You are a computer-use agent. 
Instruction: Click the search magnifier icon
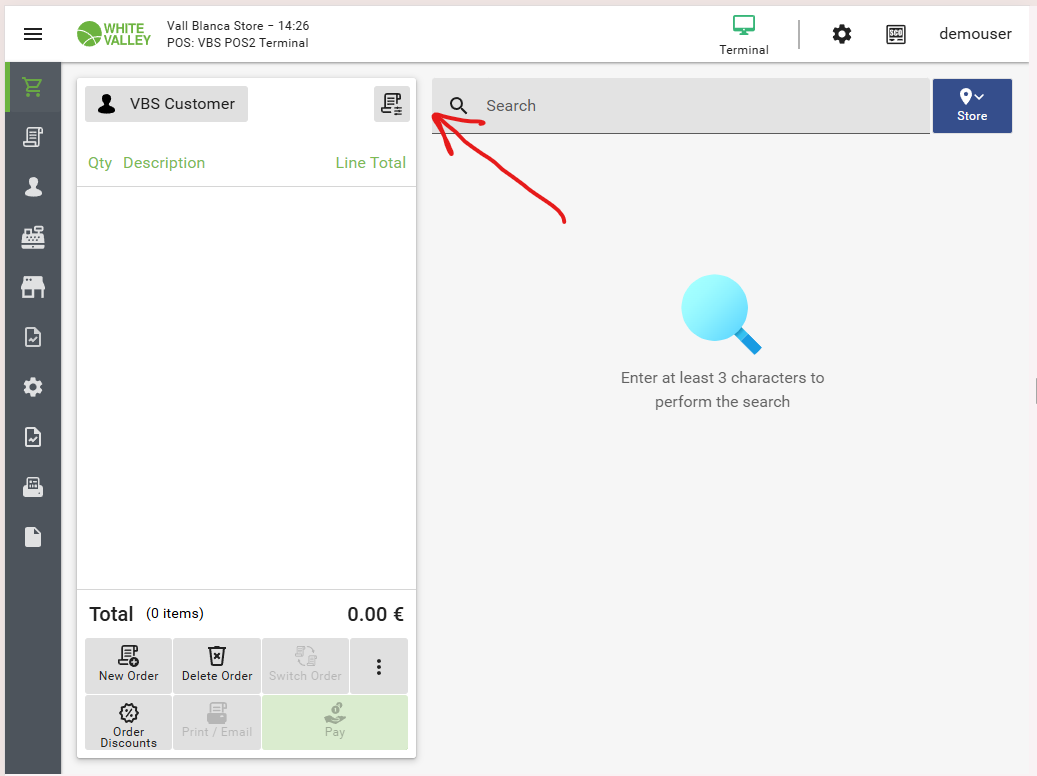[x=458, y=106]
